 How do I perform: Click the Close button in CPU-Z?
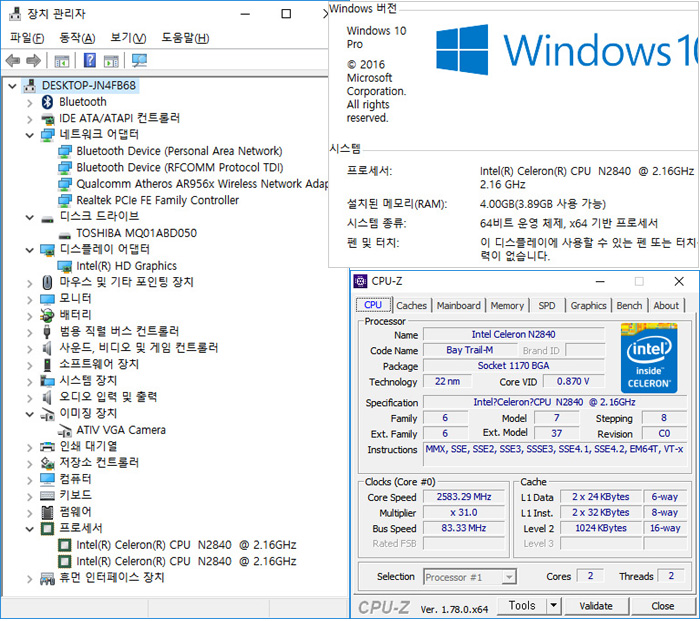[662, 606]
